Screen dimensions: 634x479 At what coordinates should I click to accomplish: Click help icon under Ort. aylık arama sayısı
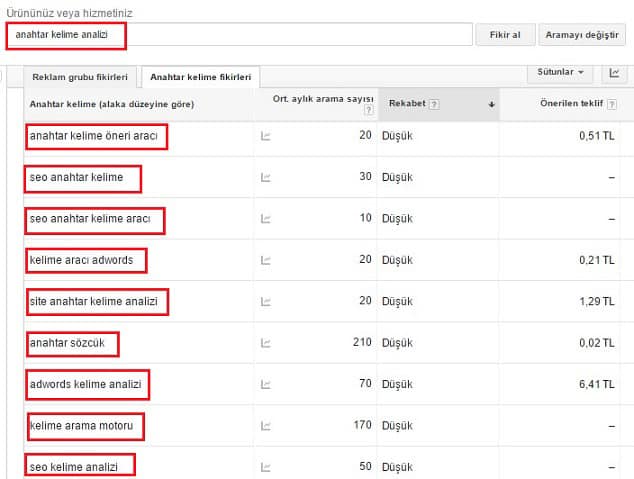[x=368, y=110]
